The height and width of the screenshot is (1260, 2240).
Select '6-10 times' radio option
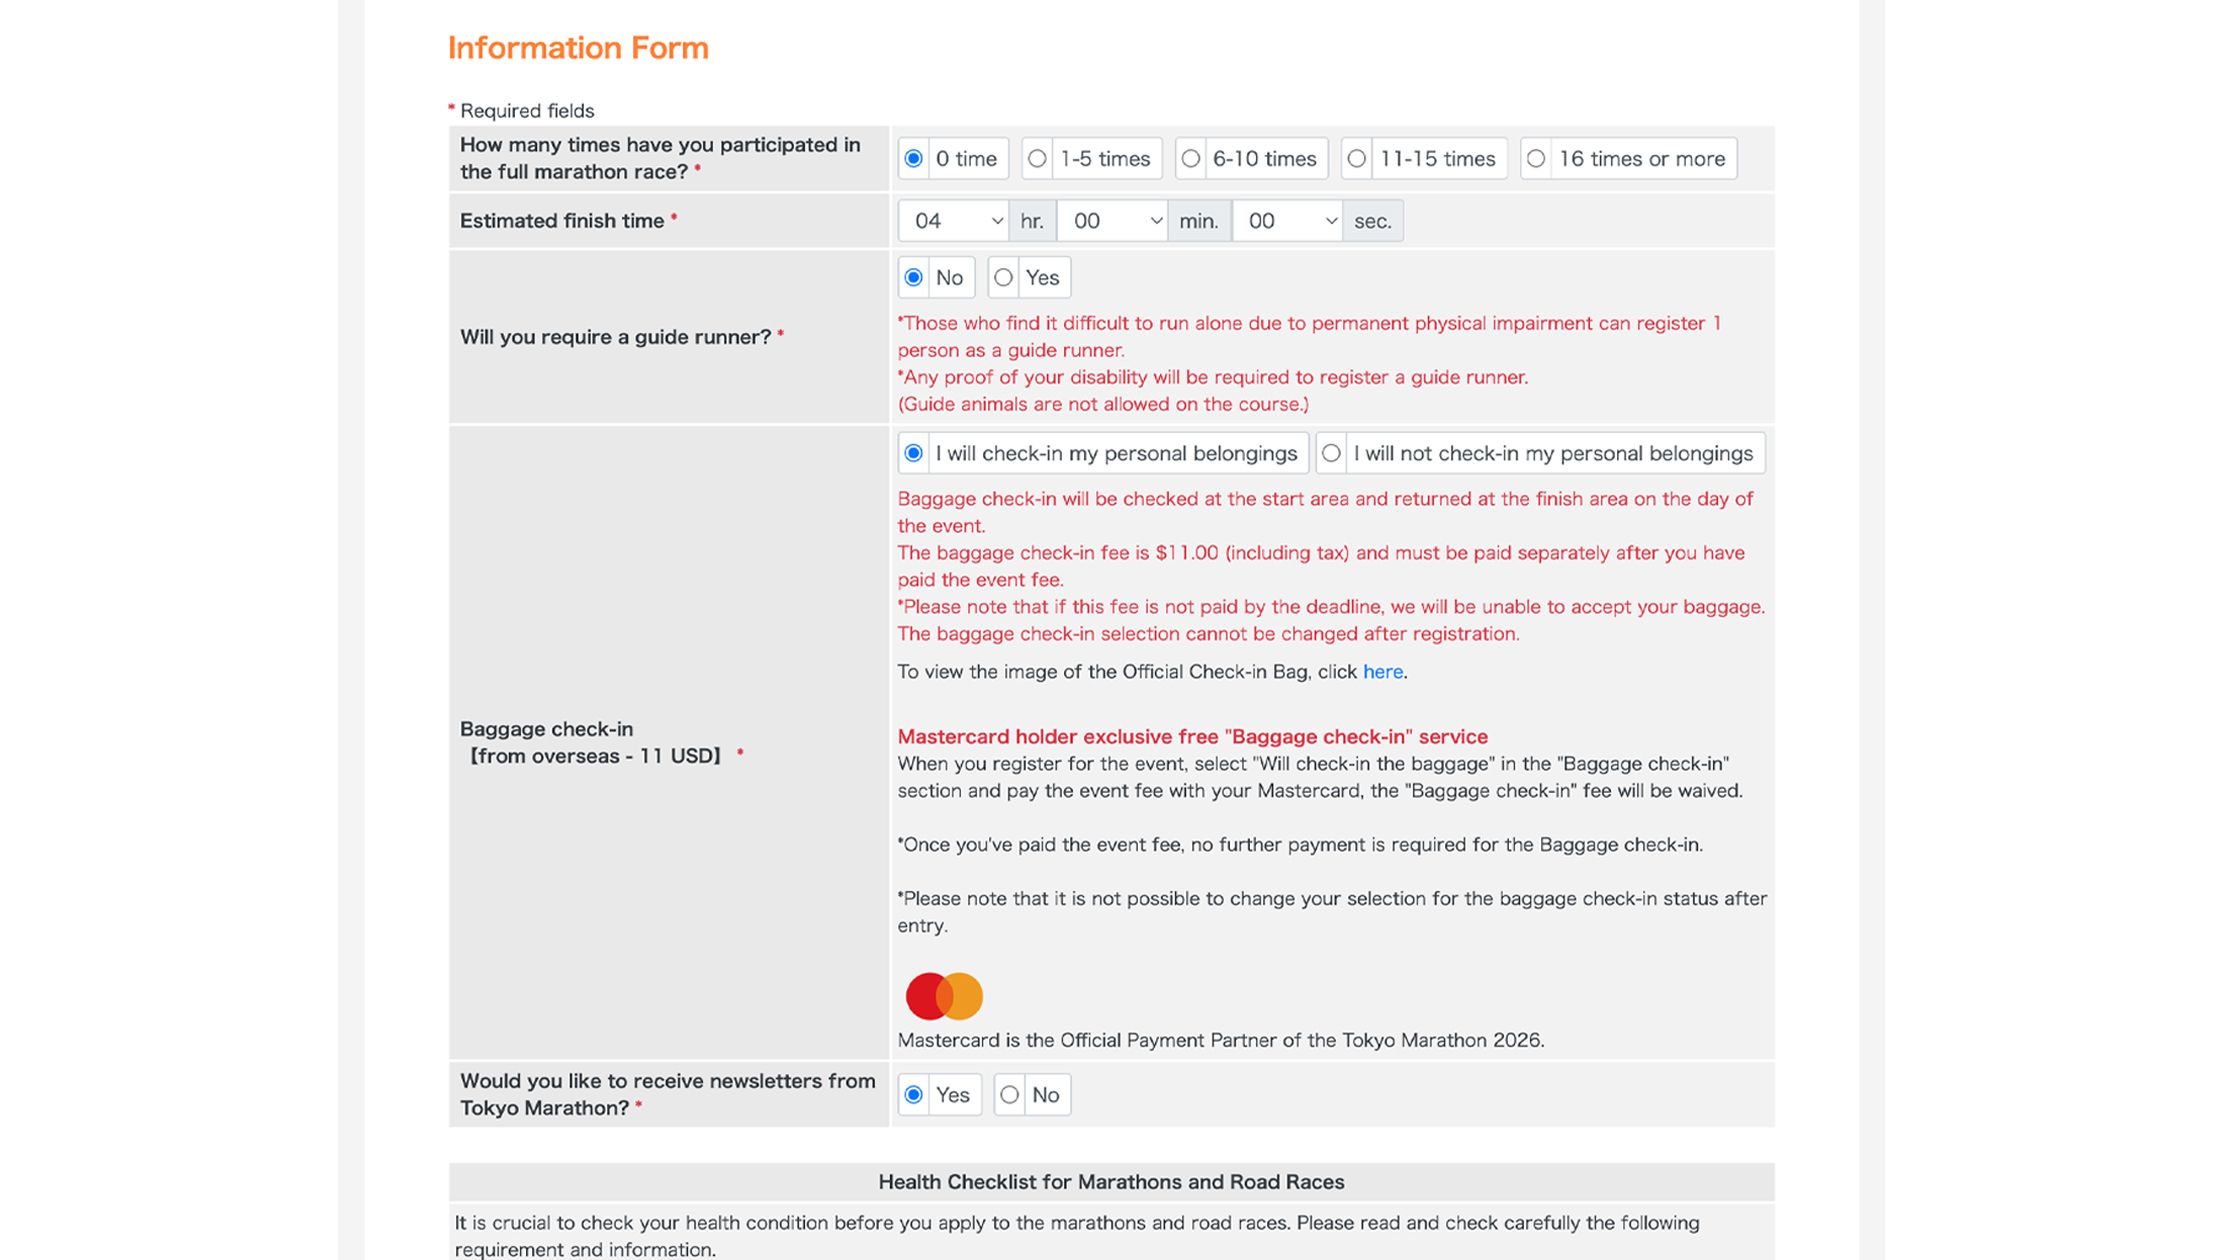point(1190,159)
